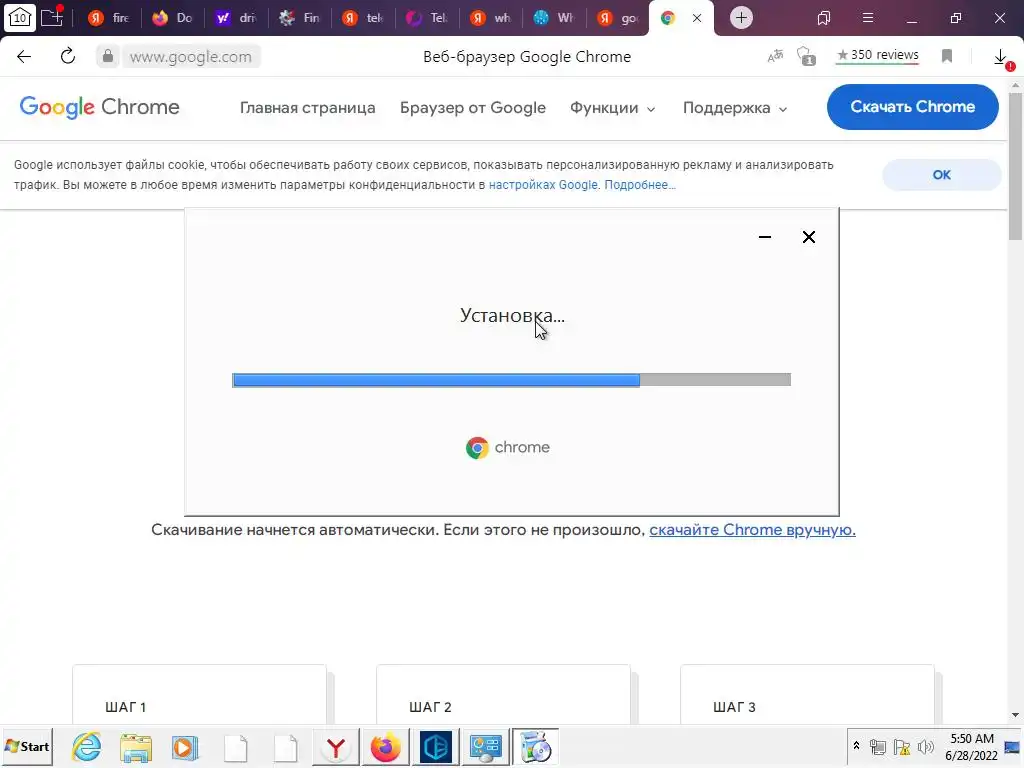Select the 'Fin' tab with gear icon
Viewport: 1024px width, 768px height.
click(299, 18)
